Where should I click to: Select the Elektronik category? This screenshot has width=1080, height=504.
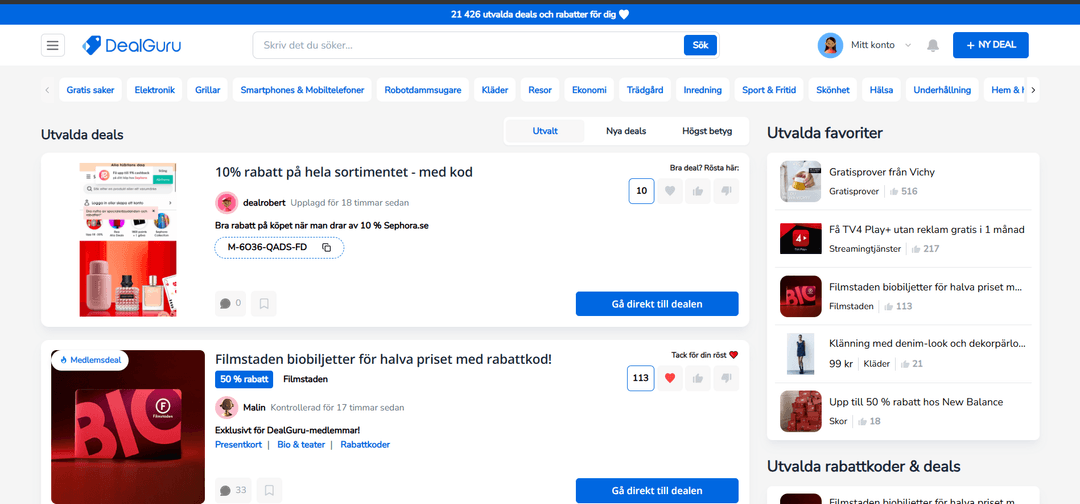tap(154, 90)
